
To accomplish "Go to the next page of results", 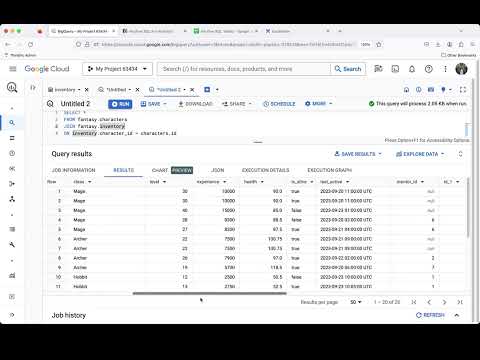I will (444, 302).
